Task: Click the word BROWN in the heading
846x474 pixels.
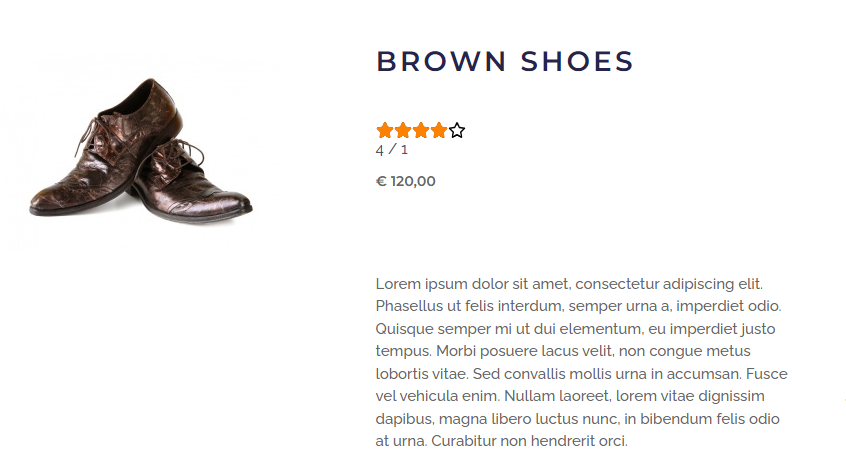Action: 441,61
